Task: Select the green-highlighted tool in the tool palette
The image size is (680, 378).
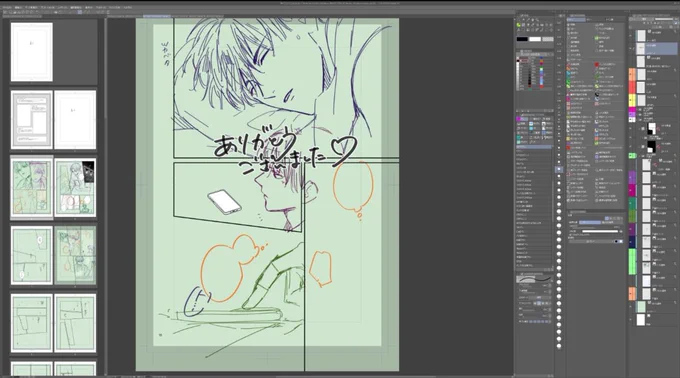Action: click(x=518, y=25)
